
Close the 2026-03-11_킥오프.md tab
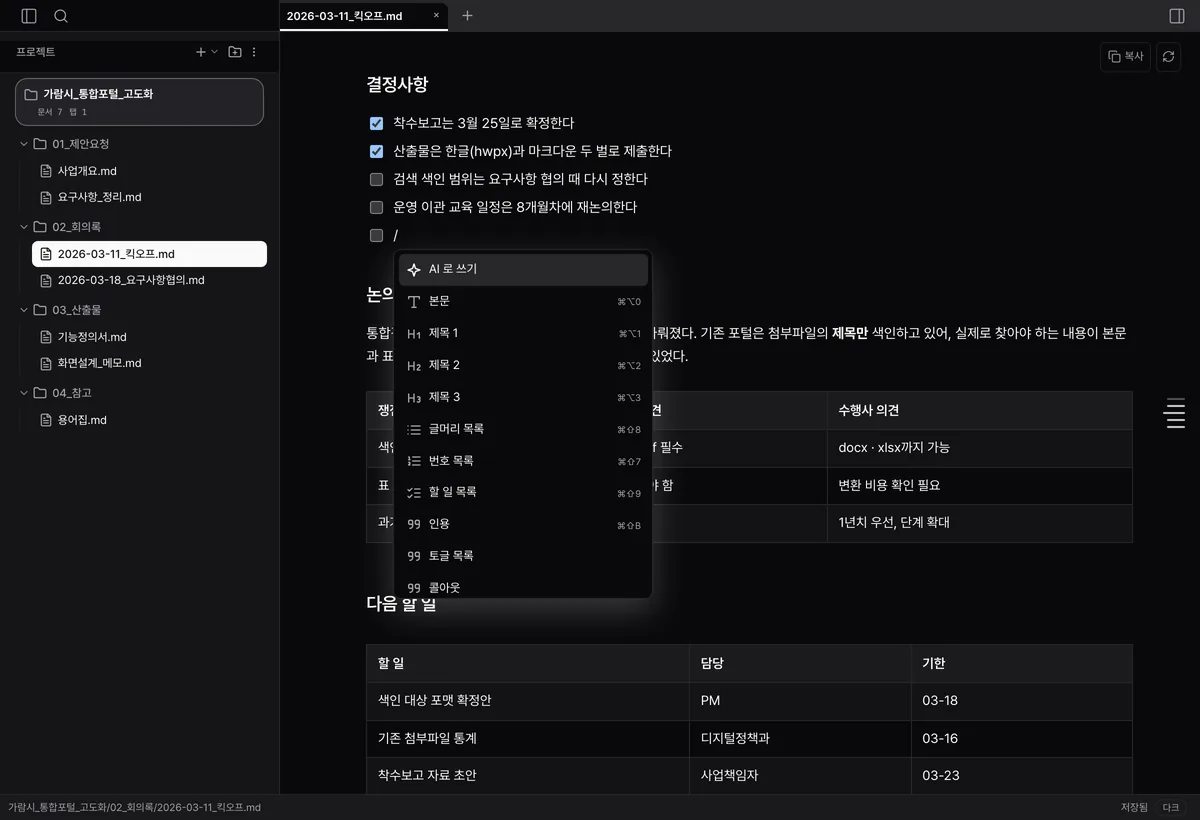(x=436, y=16)
